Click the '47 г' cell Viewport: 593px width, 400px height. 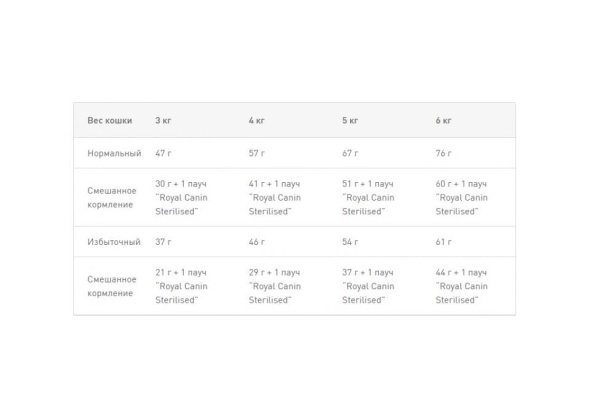[163, 153]
